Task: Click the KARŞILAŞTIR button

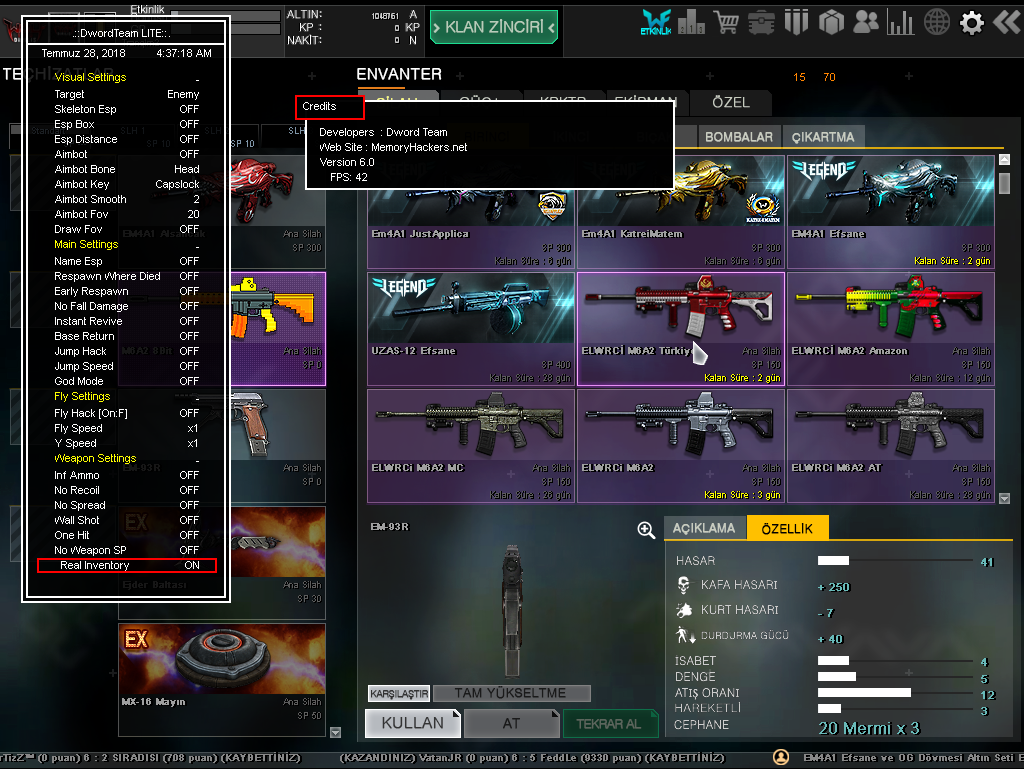Action: (399, 693)
